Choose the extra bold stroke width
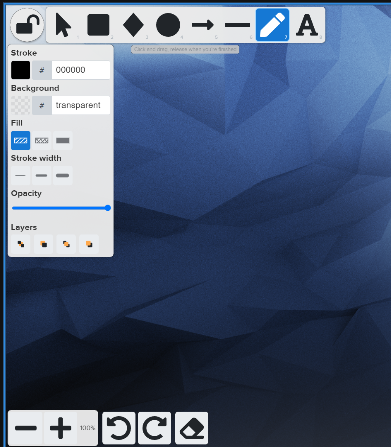 pos(63,175)
